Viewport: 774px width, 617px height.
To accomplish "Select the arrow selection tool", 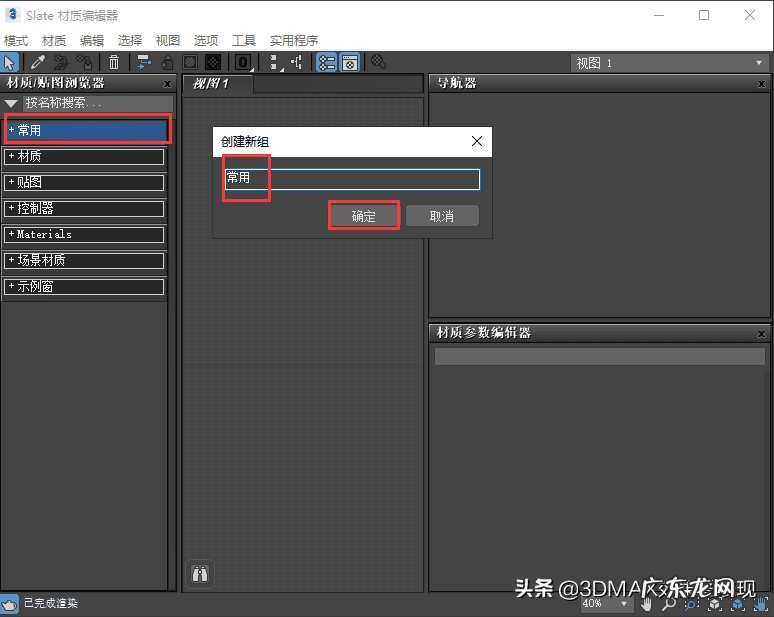I will (10, 62).
